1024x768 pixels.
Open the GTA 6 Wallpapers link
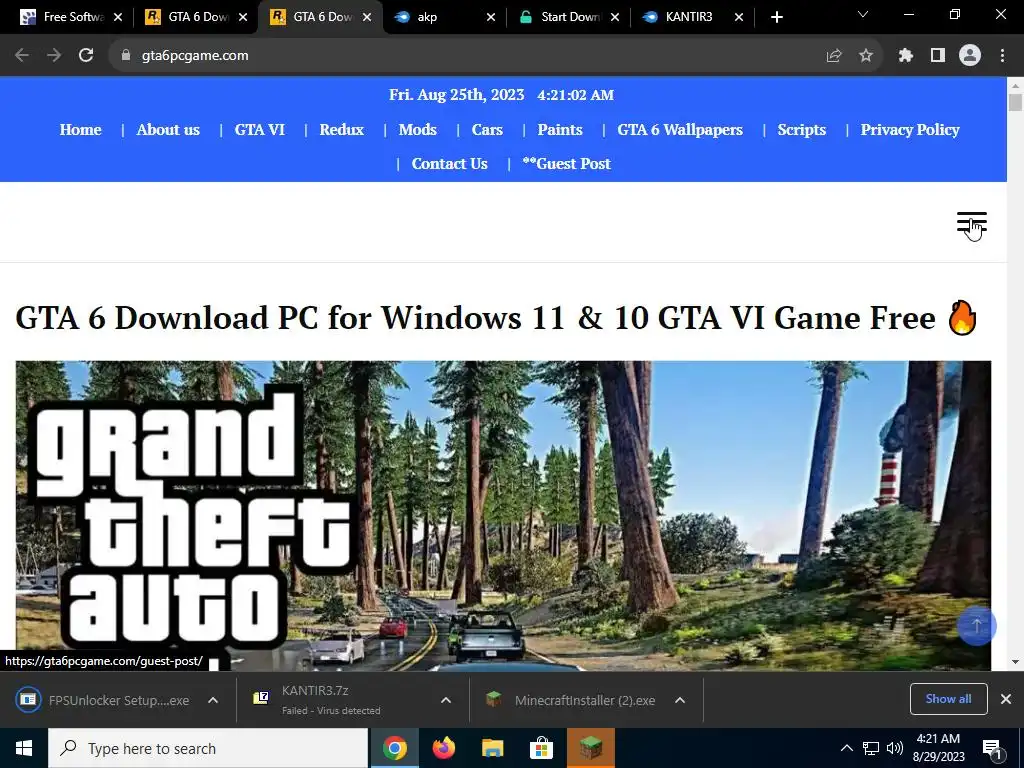(680, 129)
